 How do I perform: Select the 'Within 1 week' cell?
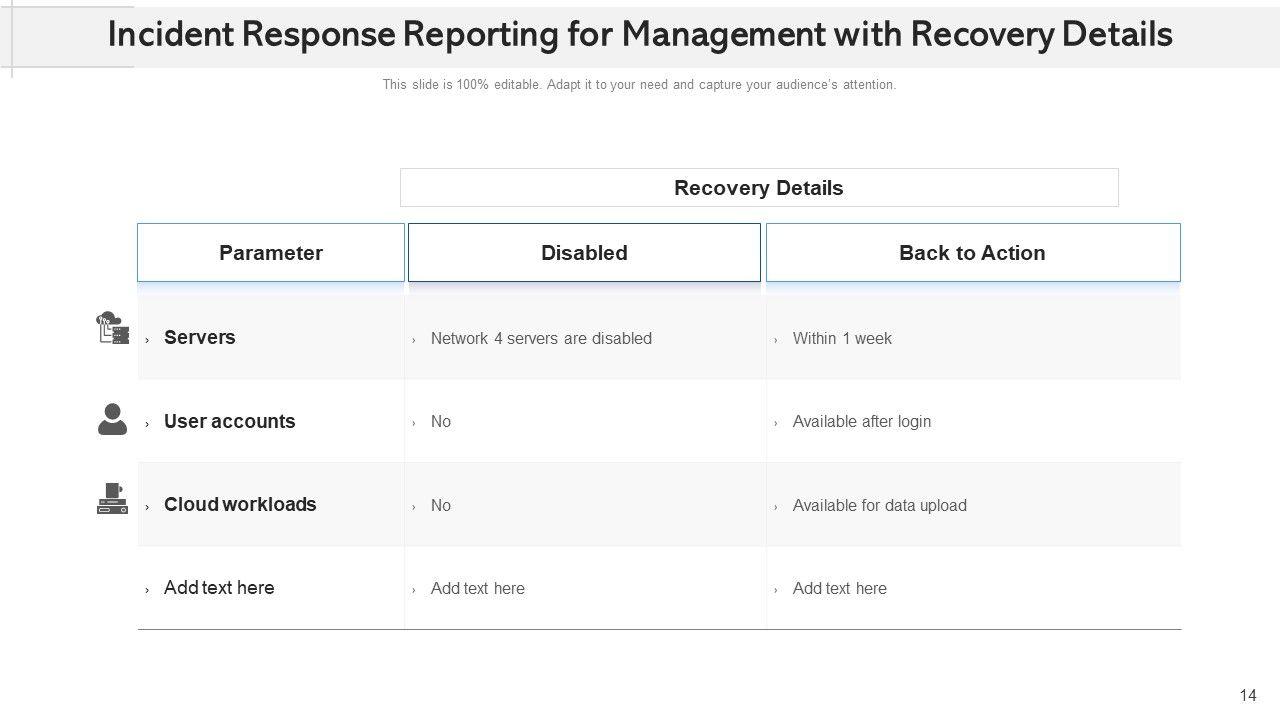coord(842,339)
